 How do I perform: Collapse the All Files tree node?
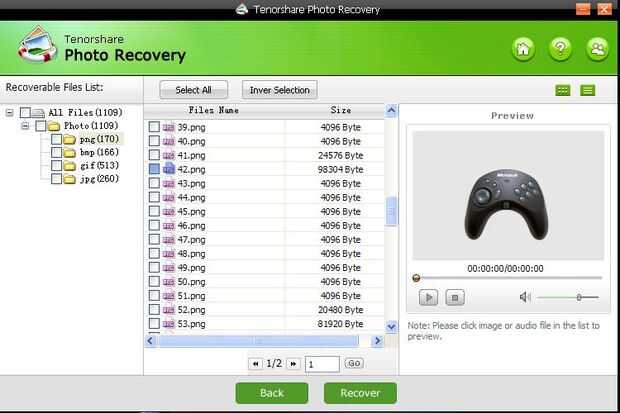pos(9,113)
